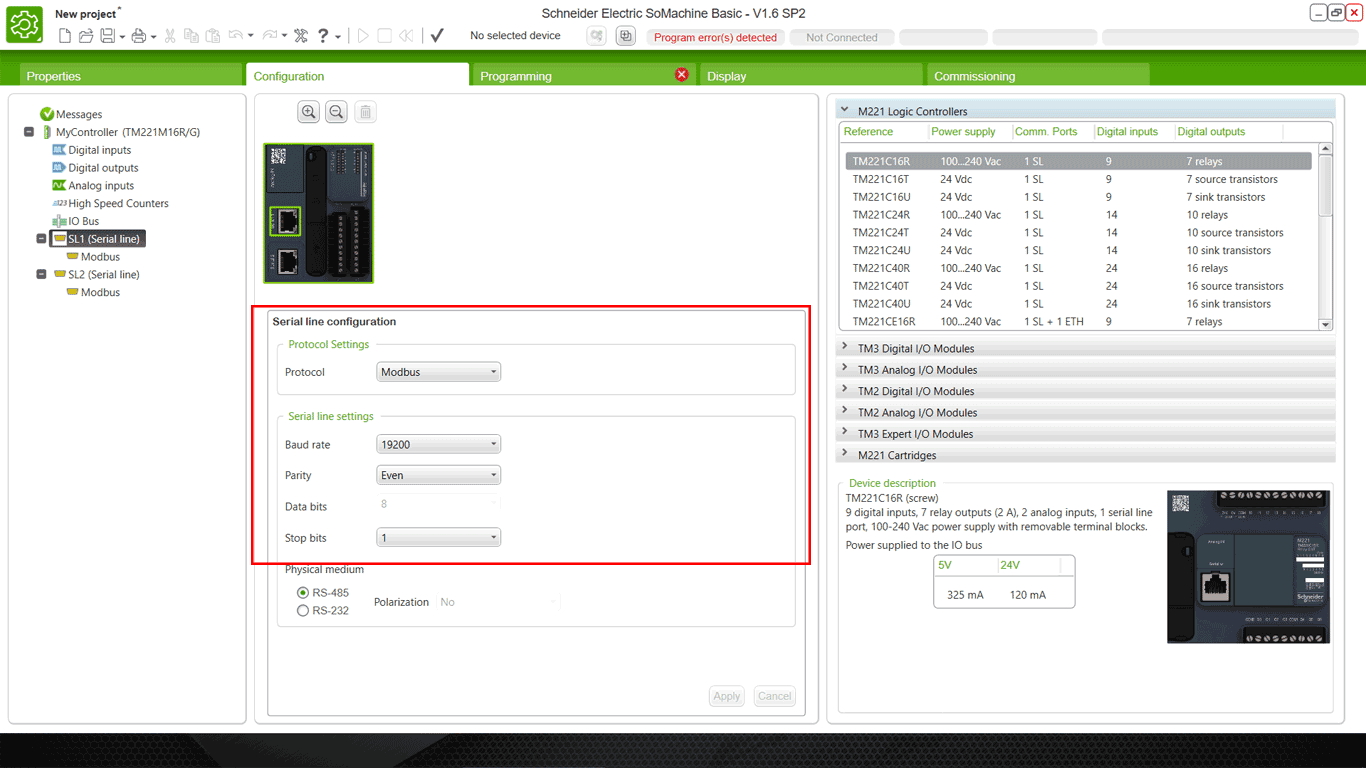Click the device description controller image
The image size is (1366, 768).
pos(1248,566)
